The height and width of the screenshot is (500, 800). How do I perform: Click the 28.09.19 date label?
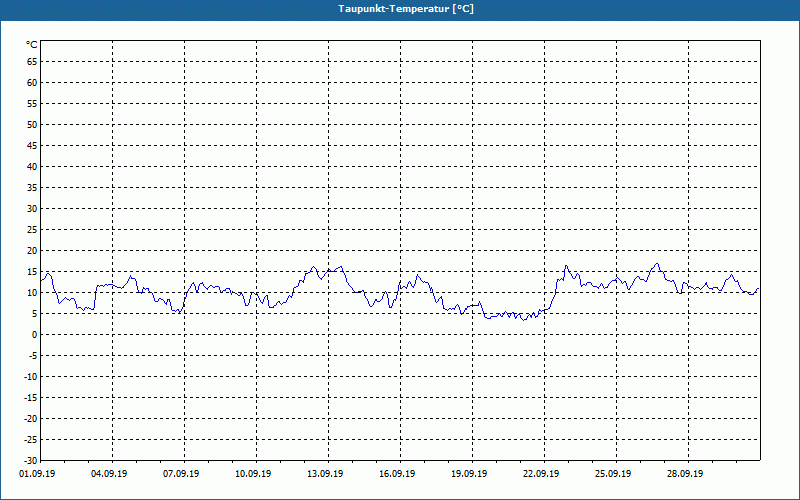coord(685,473)
